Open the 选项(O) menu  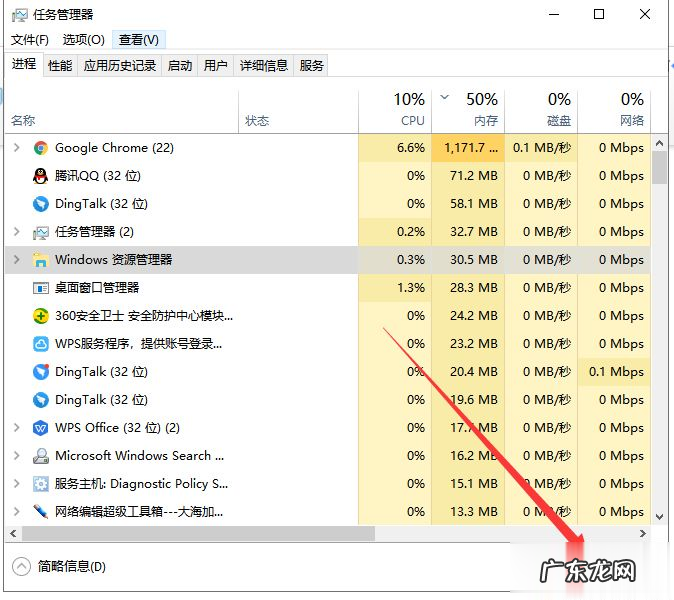click(x=83, y=40)
